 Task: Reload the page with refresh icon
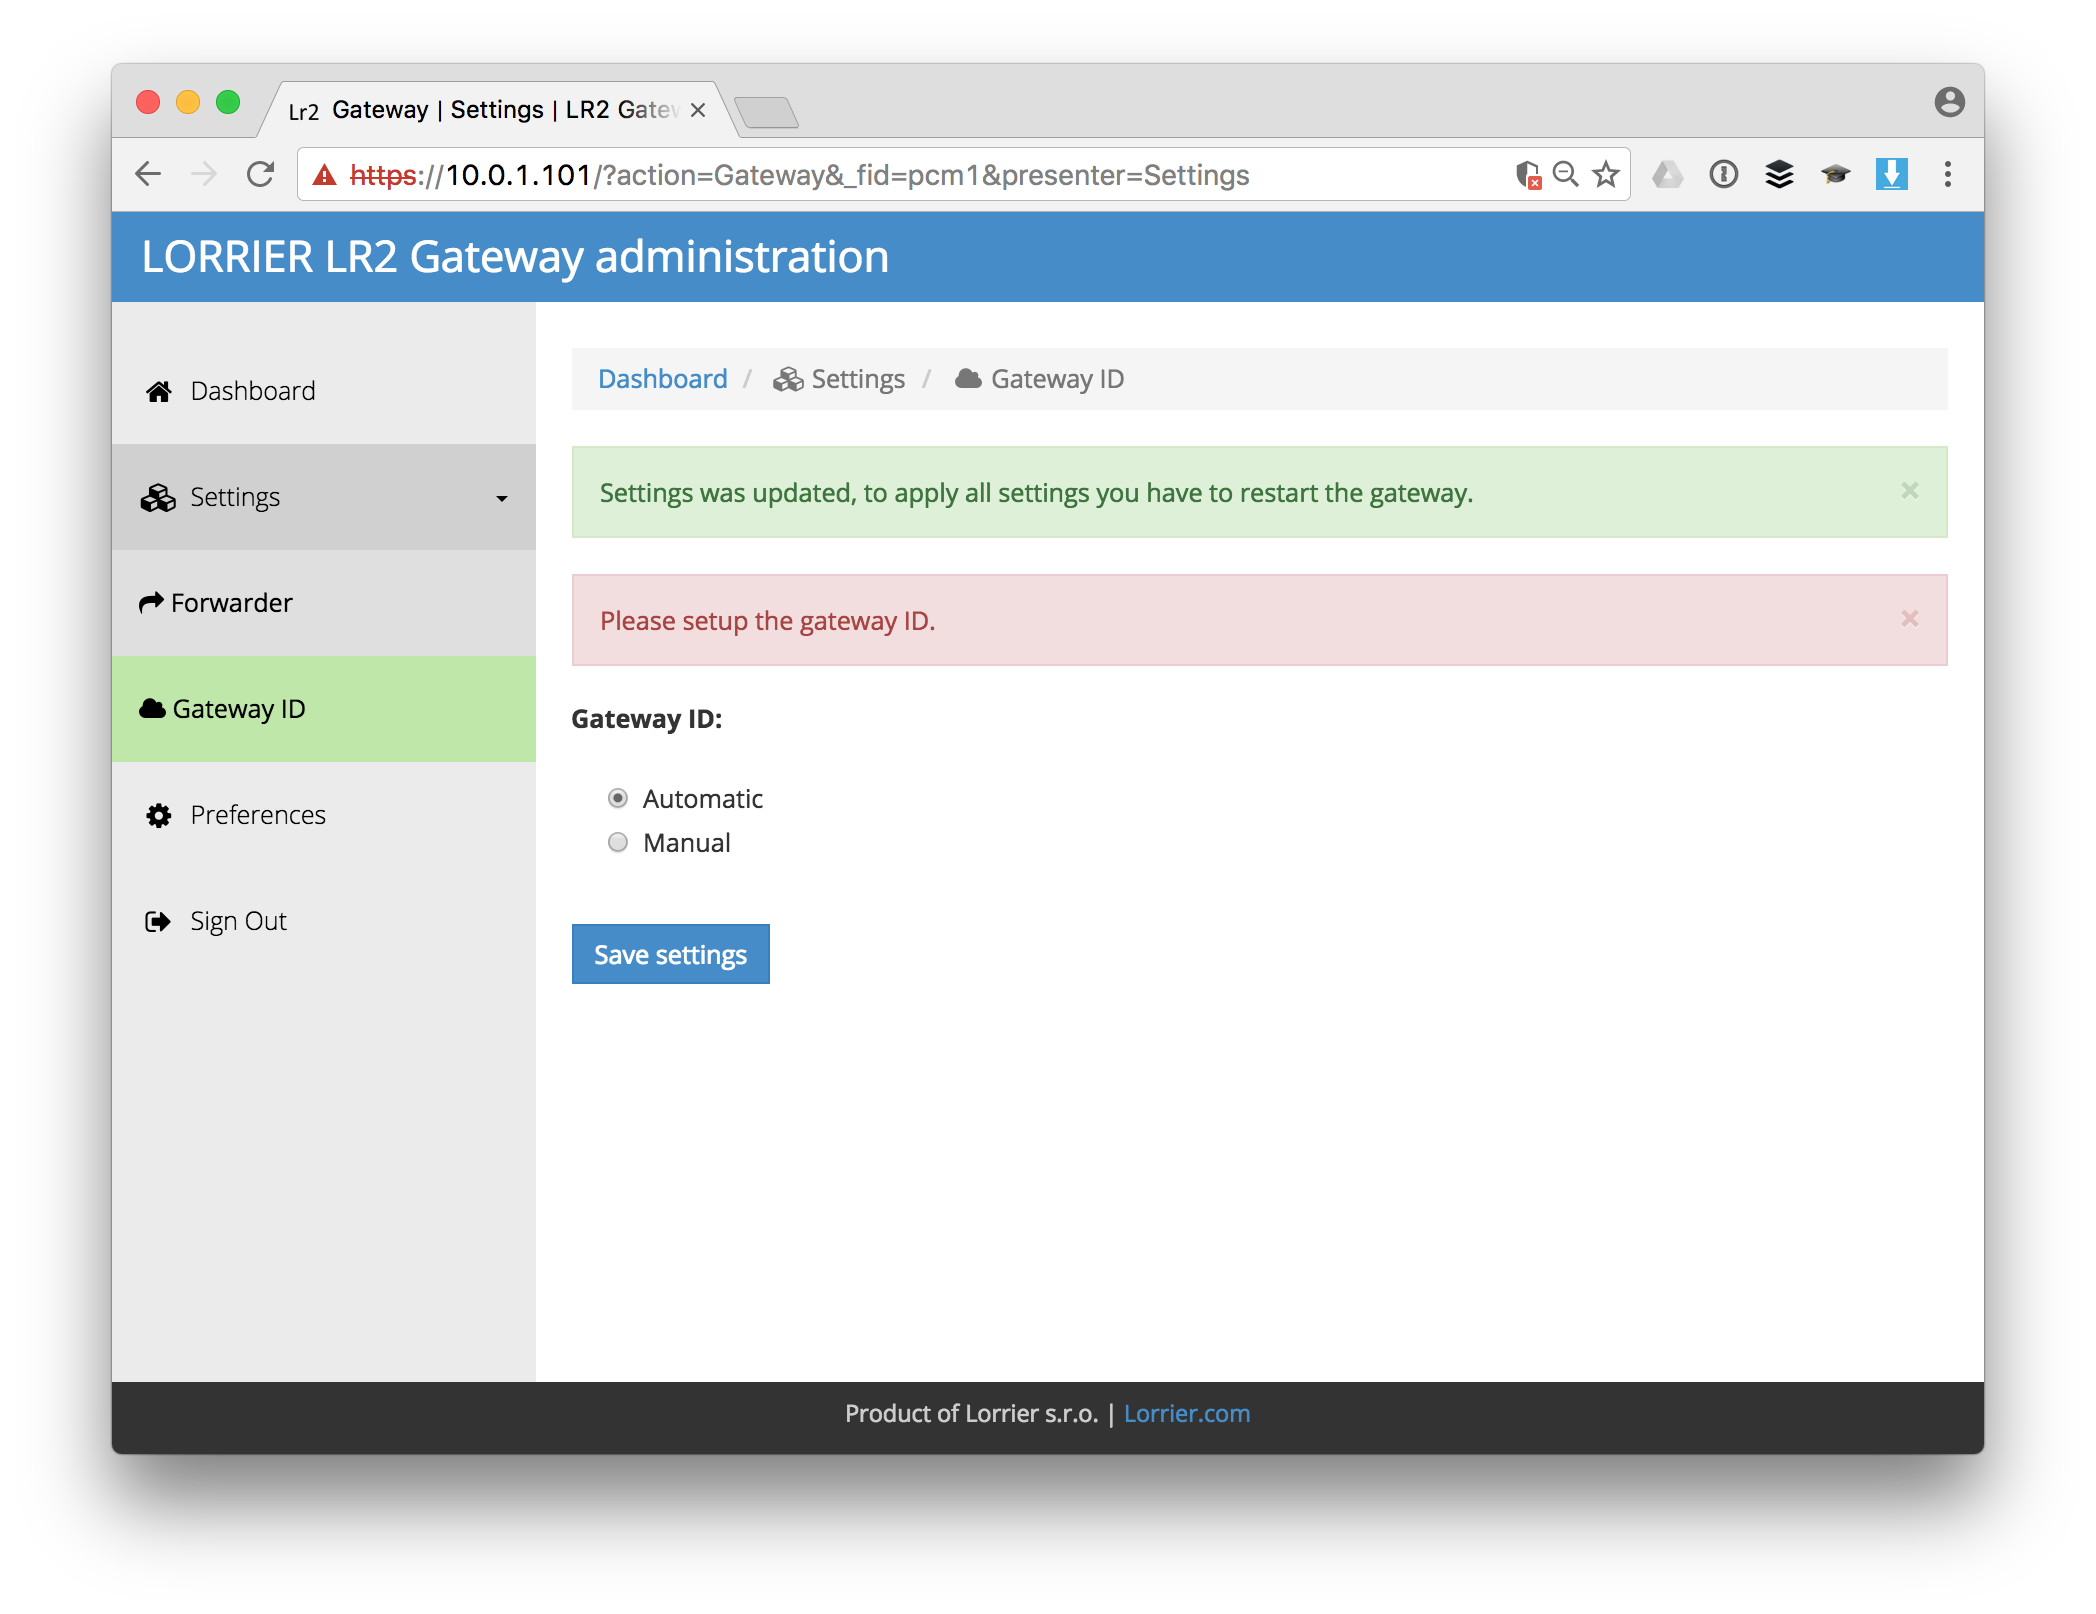[260, 174]
